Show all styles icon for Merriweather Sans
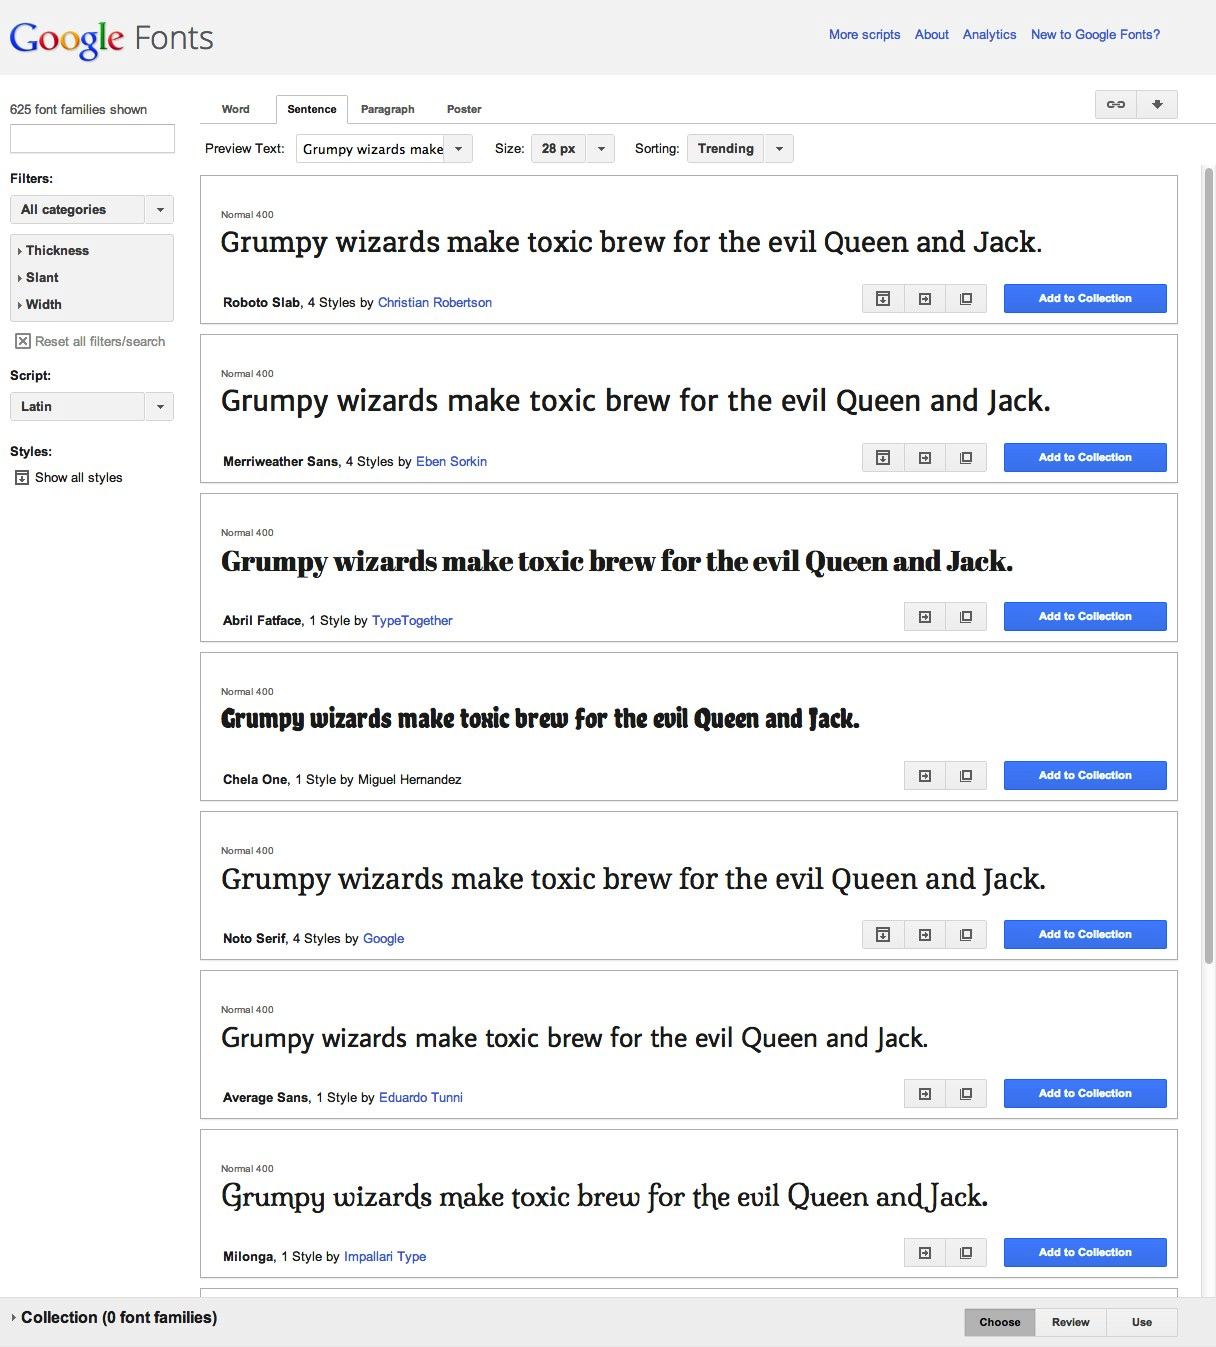1216x1347 pixels. click(x=883, y=457)
